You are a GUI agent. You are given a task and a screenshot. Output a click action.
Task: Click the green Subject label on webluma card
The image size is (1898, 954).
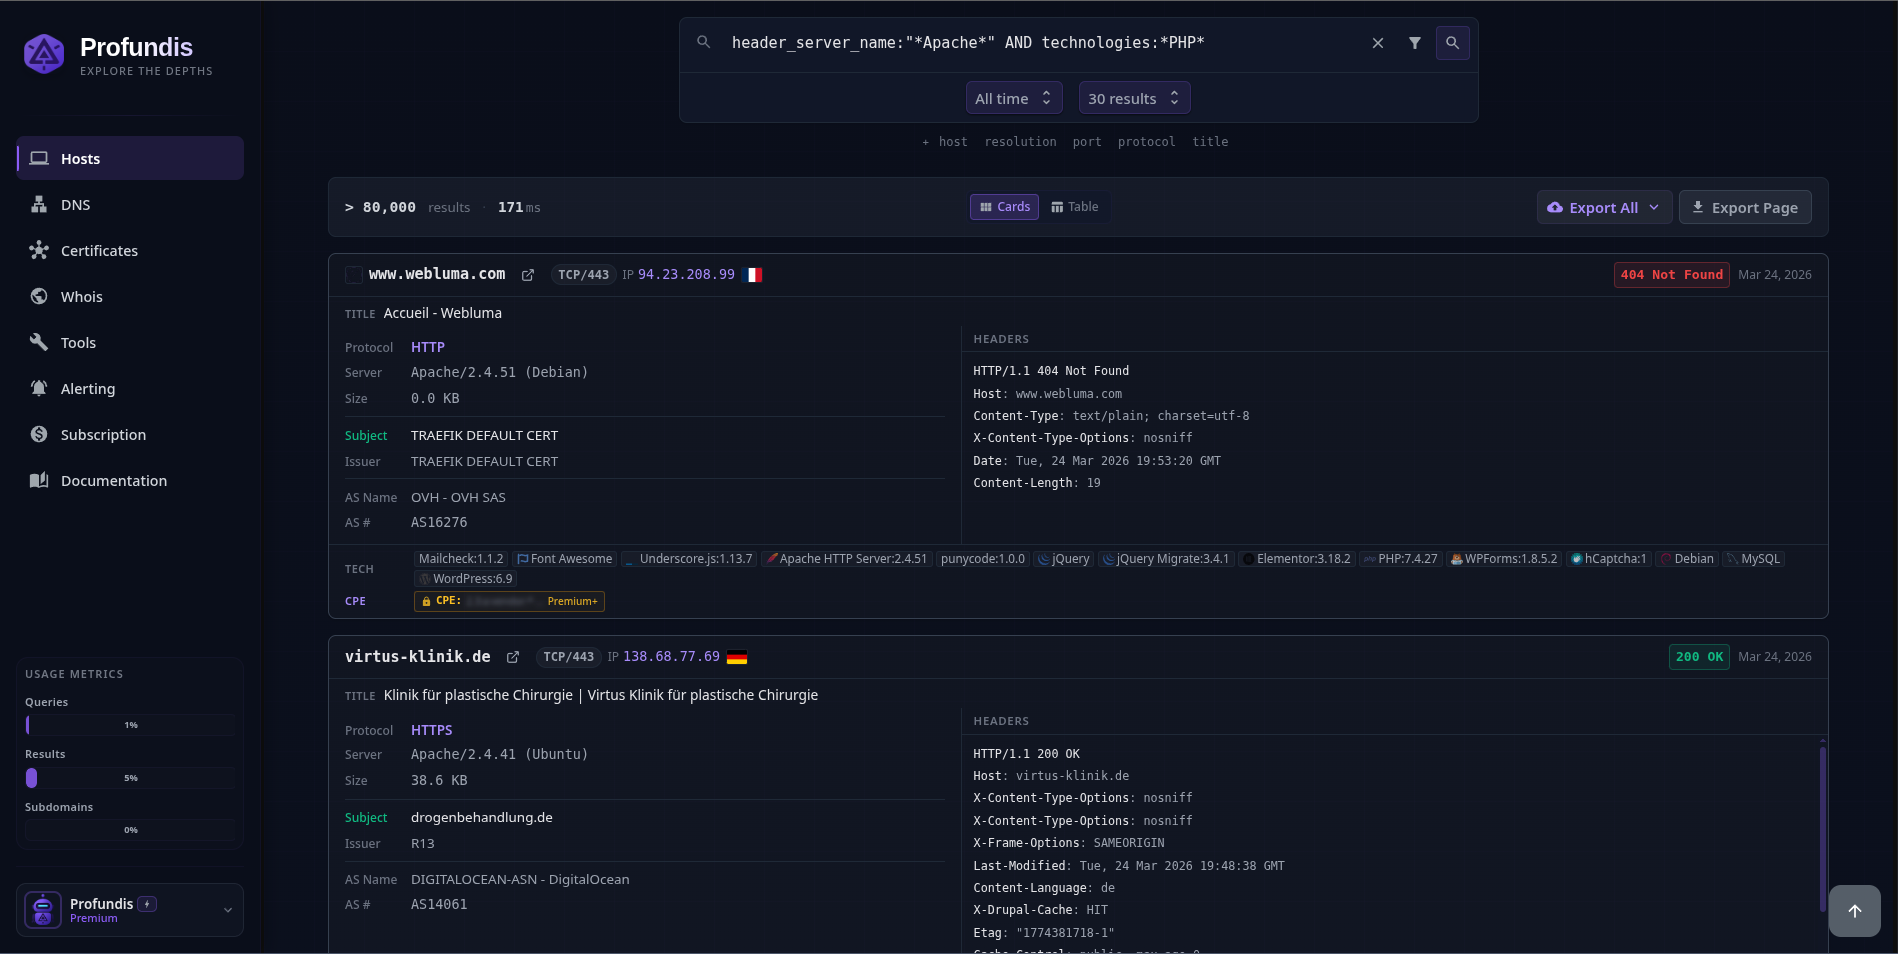366,436
